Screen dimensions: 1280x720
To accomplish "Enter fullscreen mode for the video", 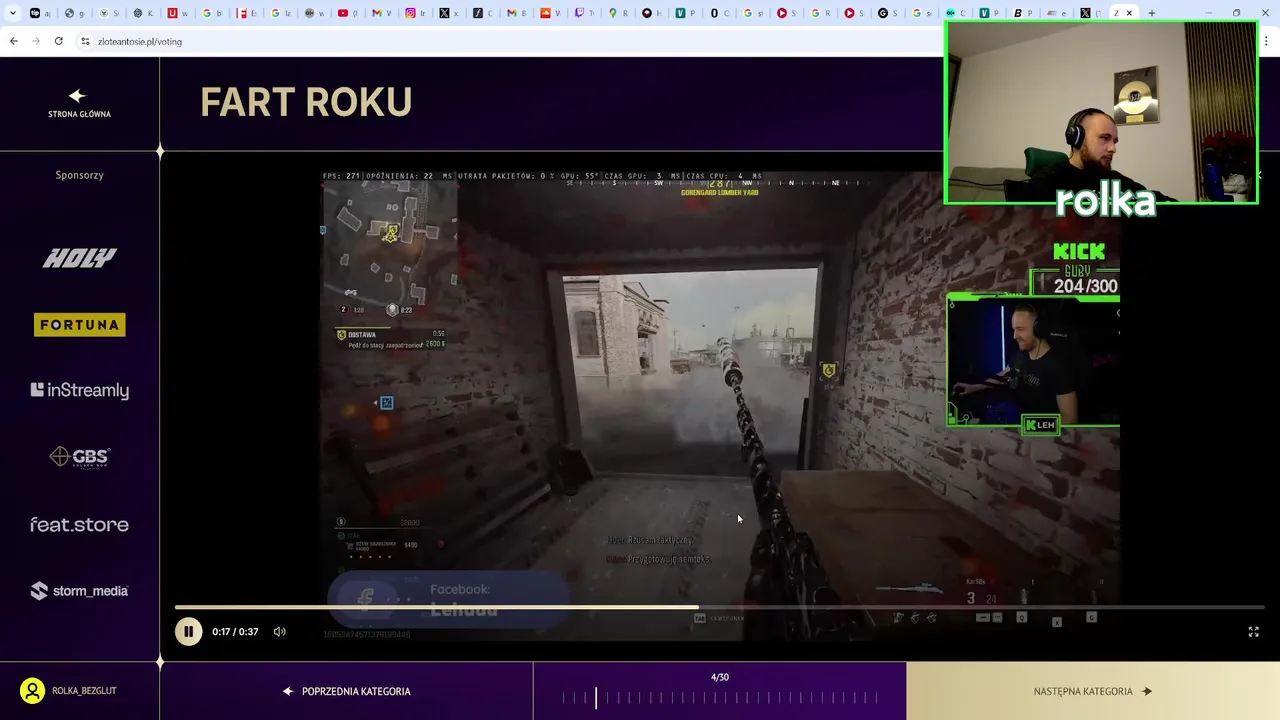I will coord(1253,632).
